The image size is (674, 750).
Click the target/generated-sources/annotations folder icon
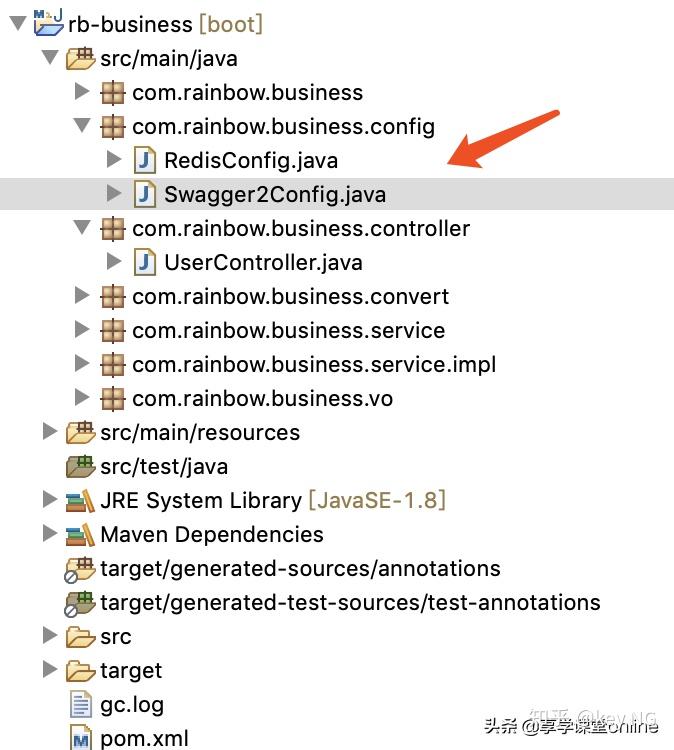pyautogui.click(x=80, y=570)
